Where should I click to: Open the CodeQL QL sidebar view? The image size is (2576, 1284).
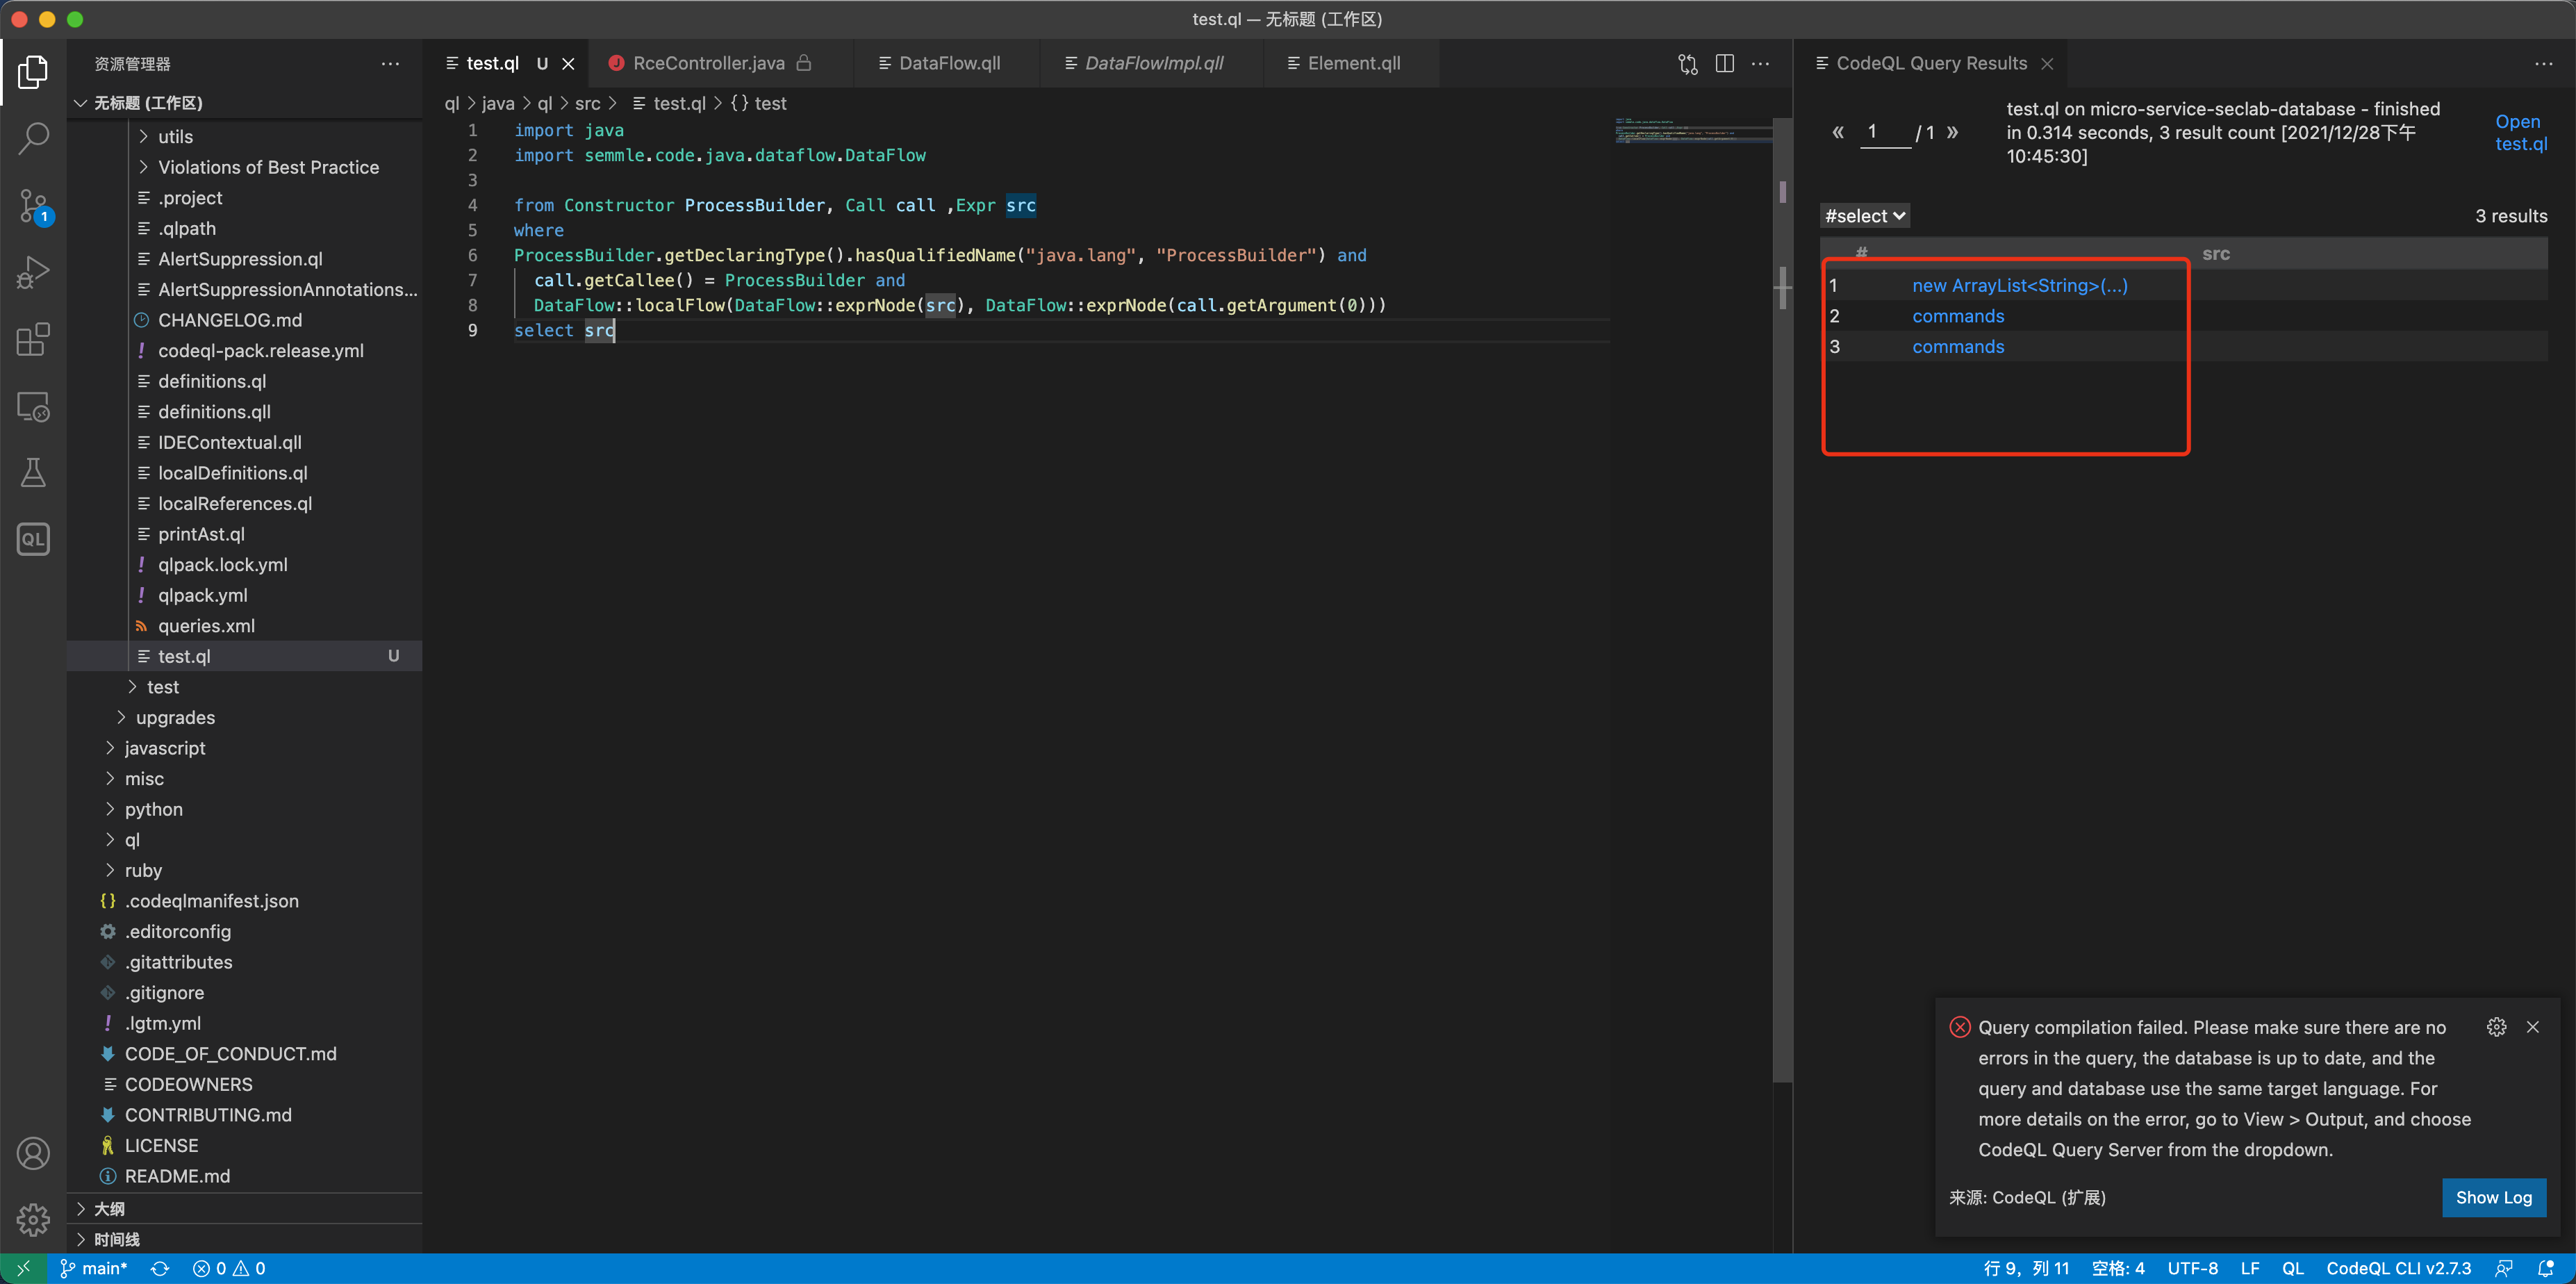33,539
